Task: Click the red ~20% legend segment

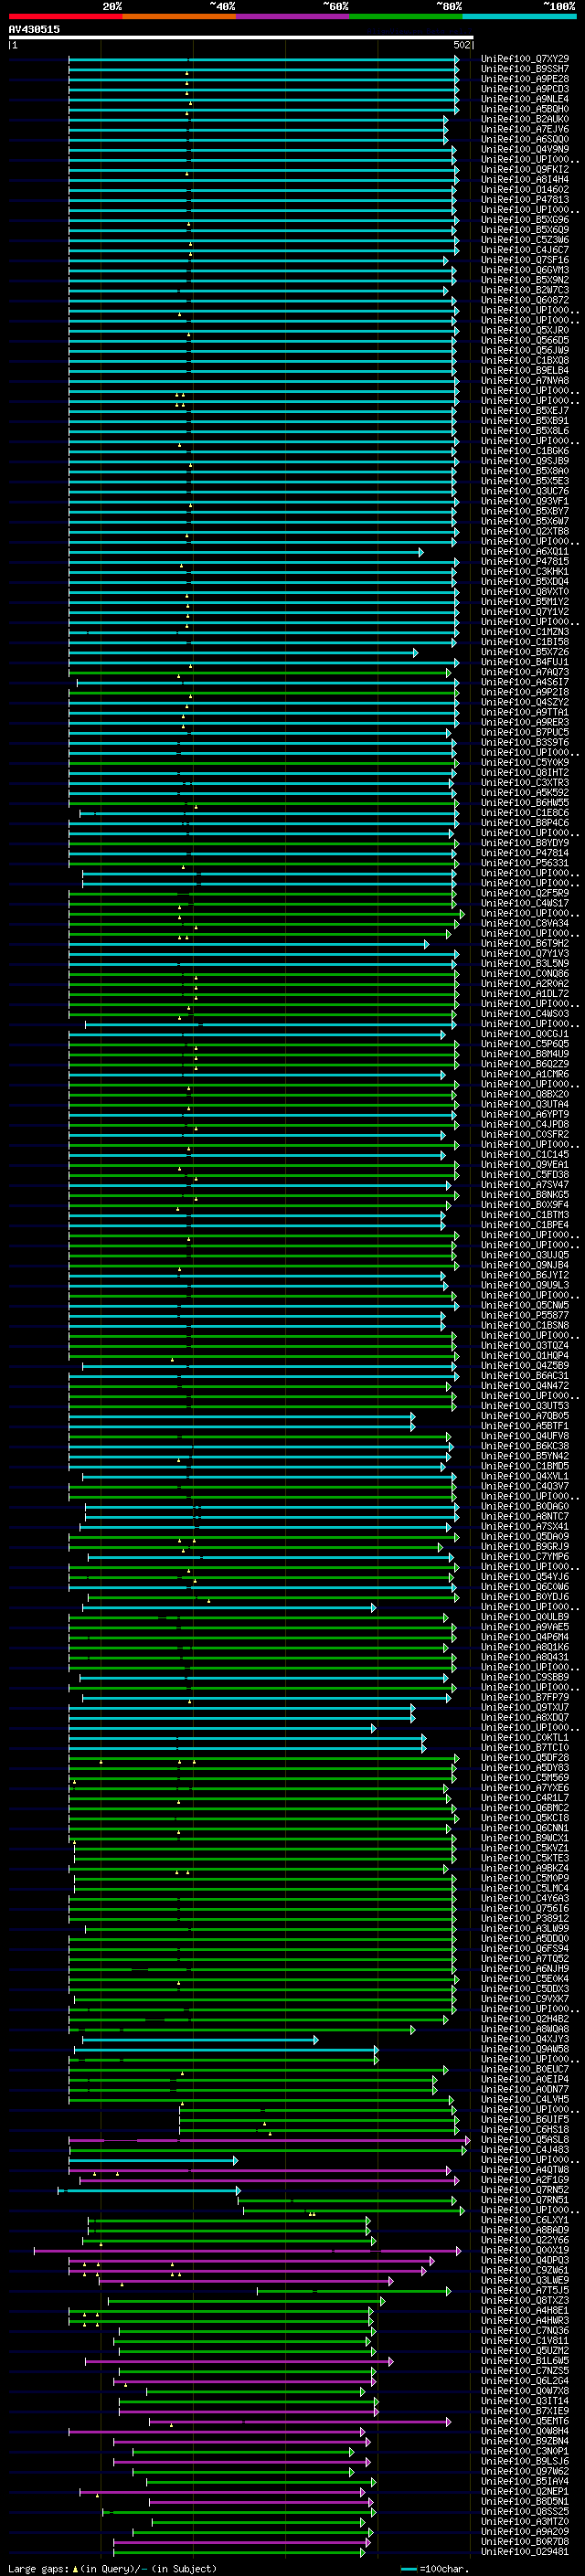Action: pos(65,16)
